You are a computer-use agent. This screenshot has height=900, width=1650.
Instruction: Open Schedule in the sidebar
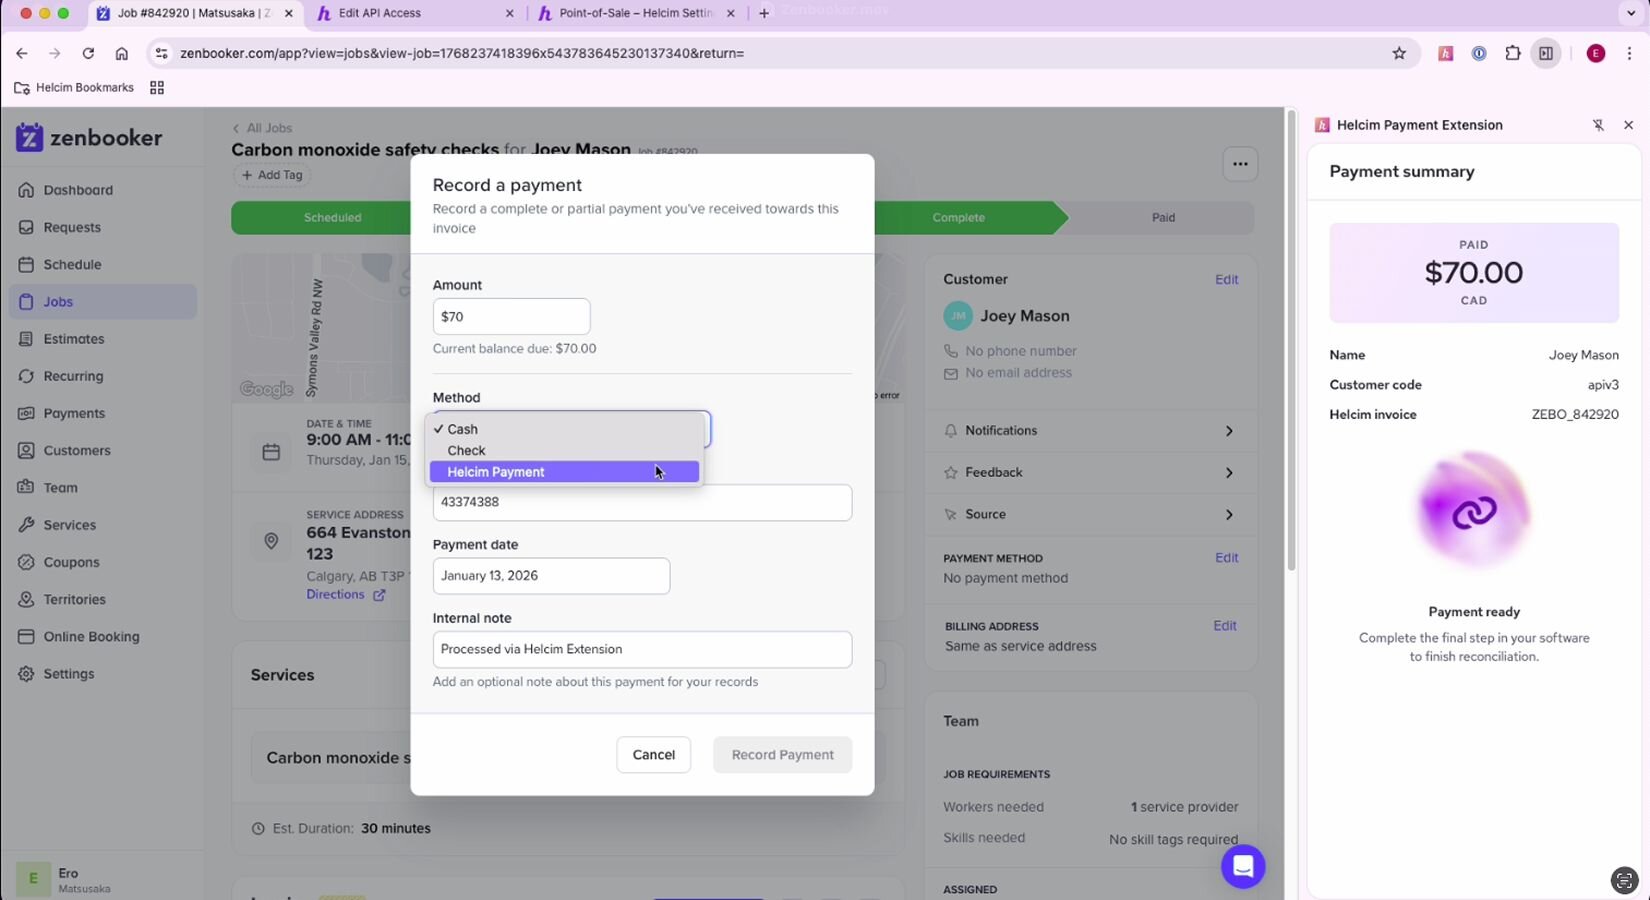click(103, 264)
